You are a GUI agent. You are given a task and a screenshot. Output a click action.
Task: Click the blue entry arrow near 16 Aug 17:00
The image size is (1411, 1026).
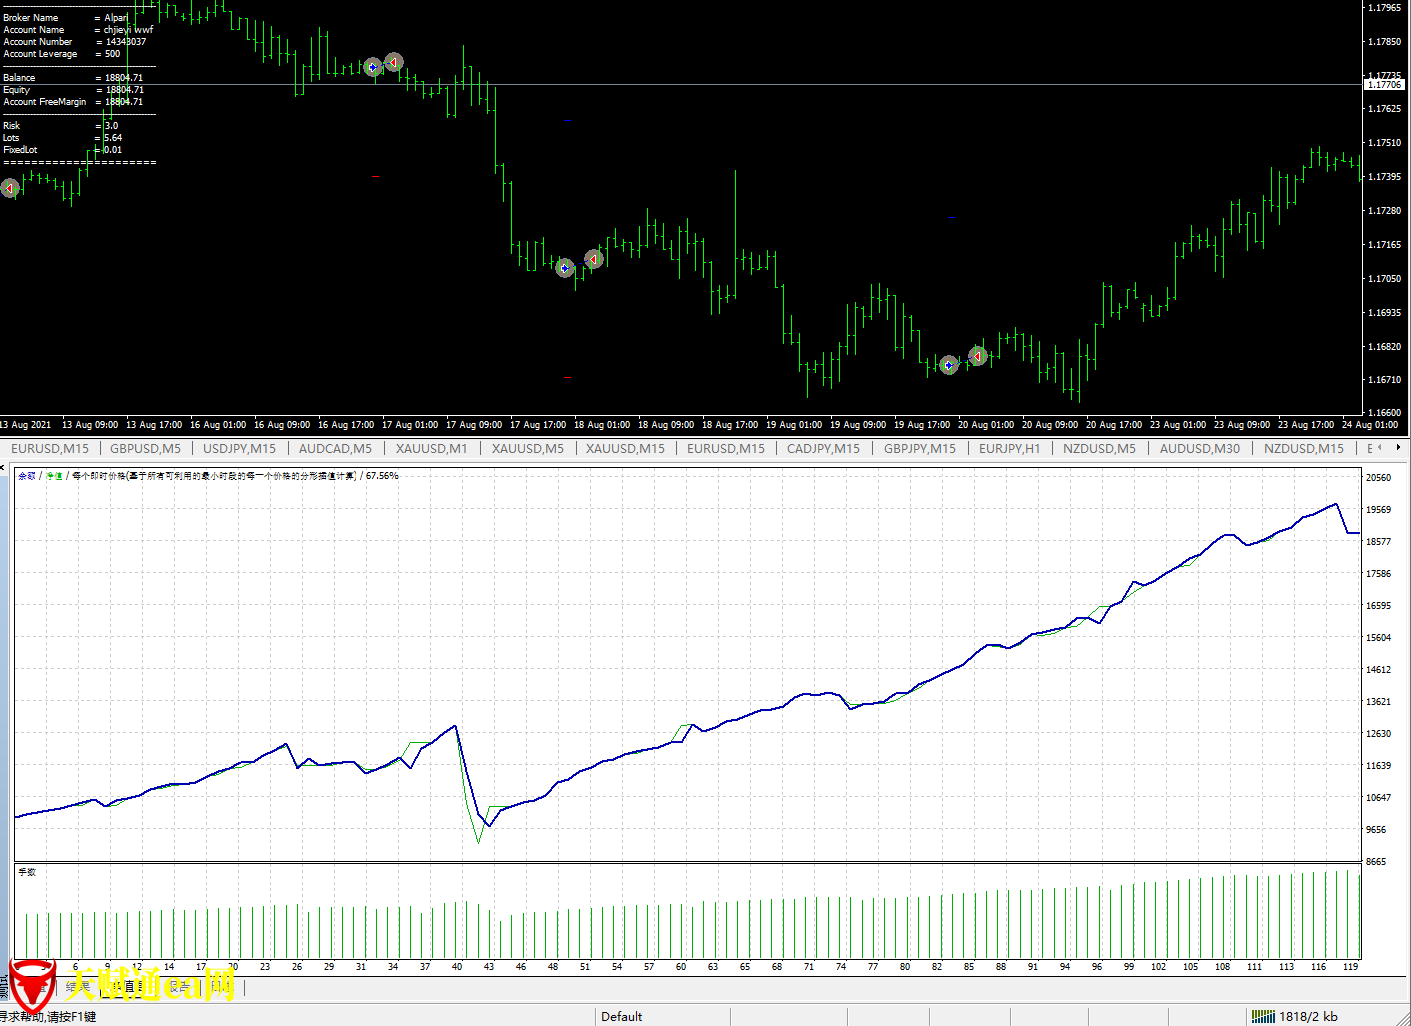[373, 67]
